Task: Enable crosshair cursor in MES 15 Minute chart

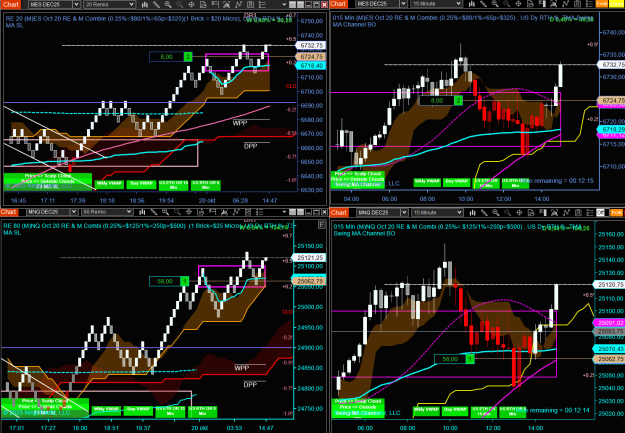Action: (518, 4)
